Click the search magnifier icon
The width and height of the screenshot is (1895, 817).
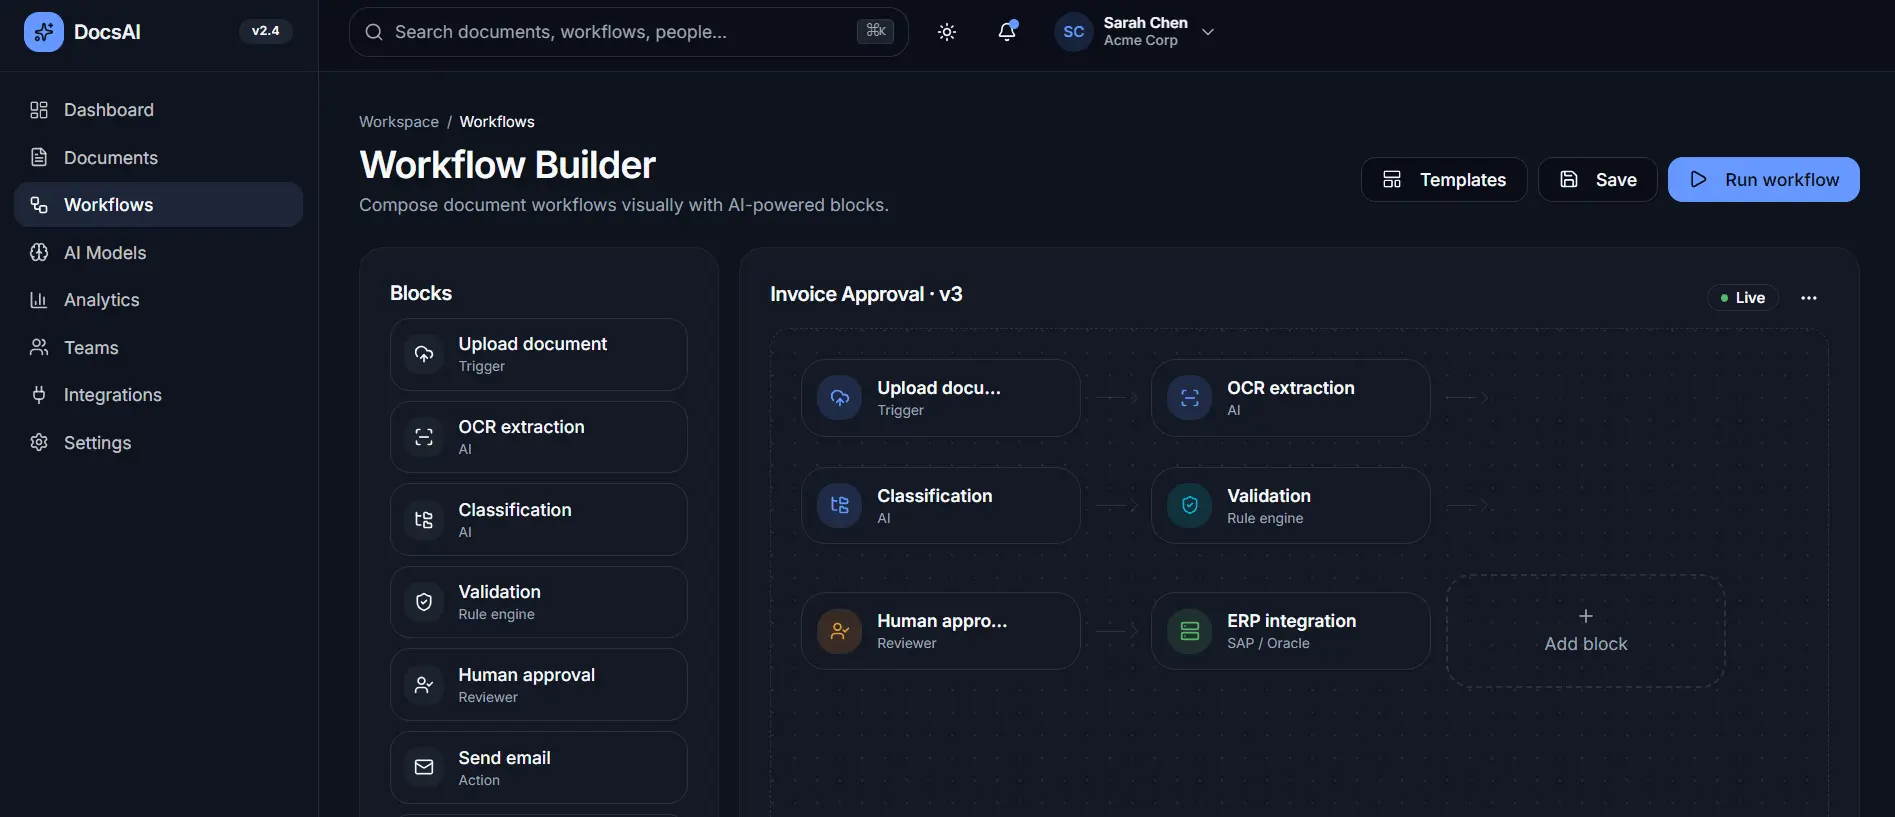pyautogui.click(x=374, y=32)
